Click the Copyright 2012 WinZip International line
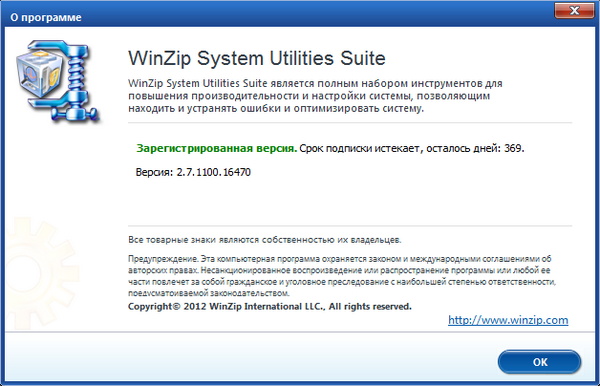 270,306
